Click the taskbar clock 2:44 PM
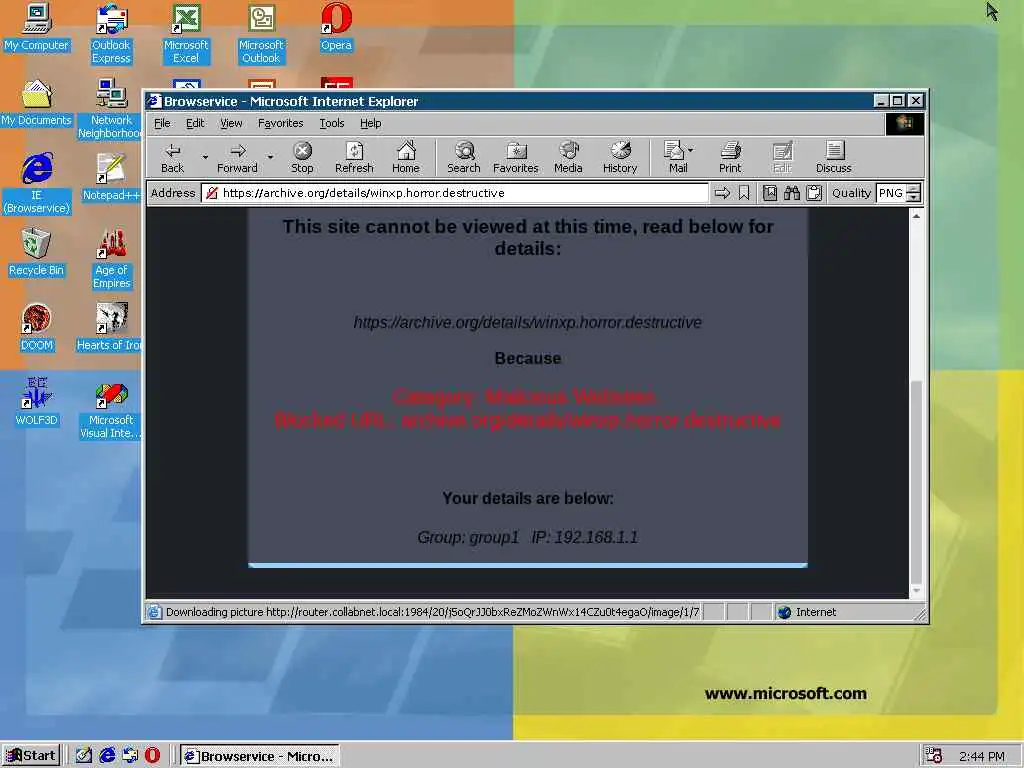This screenshot has width=1024, height=768. (982, 756)
